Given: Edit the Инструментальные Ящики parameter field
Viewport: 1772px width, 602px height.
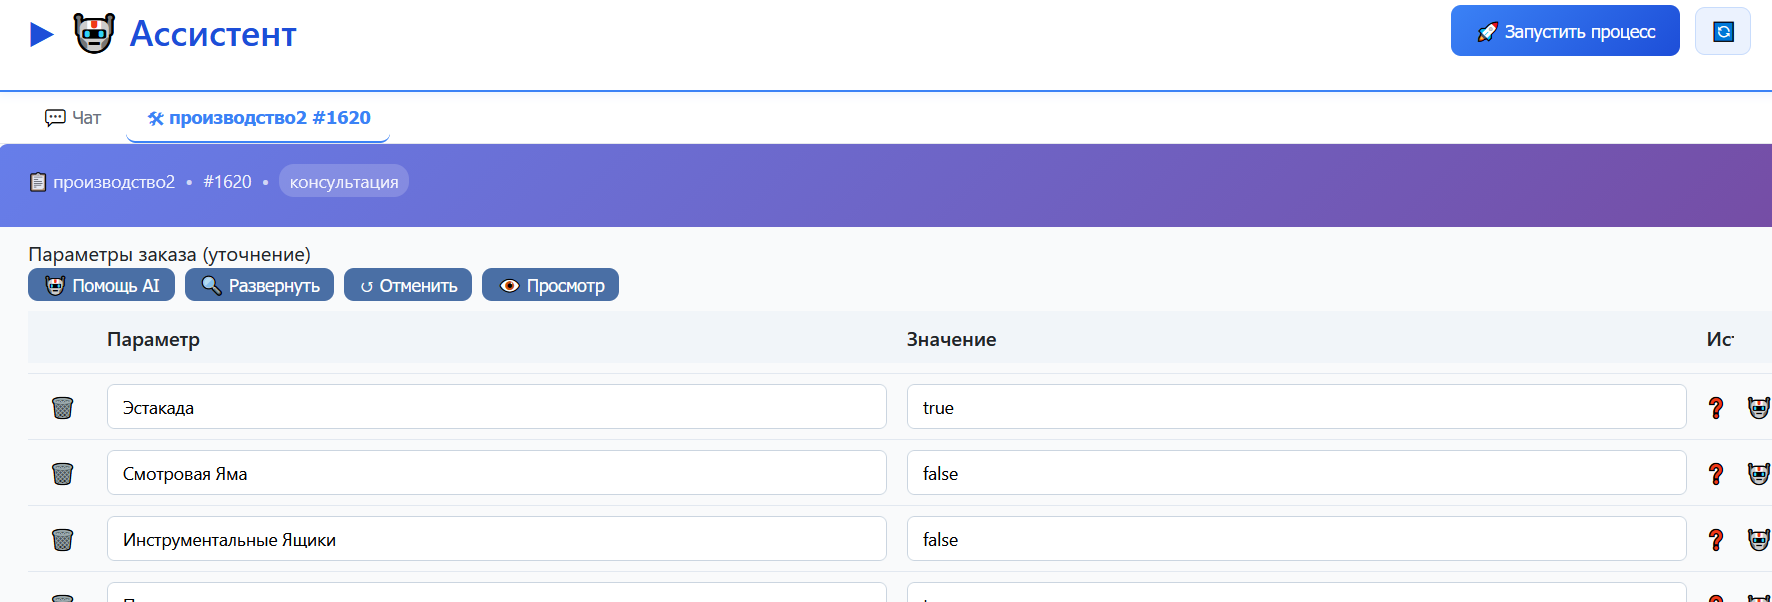Looking at the screenshot, I should coord(497,539).
